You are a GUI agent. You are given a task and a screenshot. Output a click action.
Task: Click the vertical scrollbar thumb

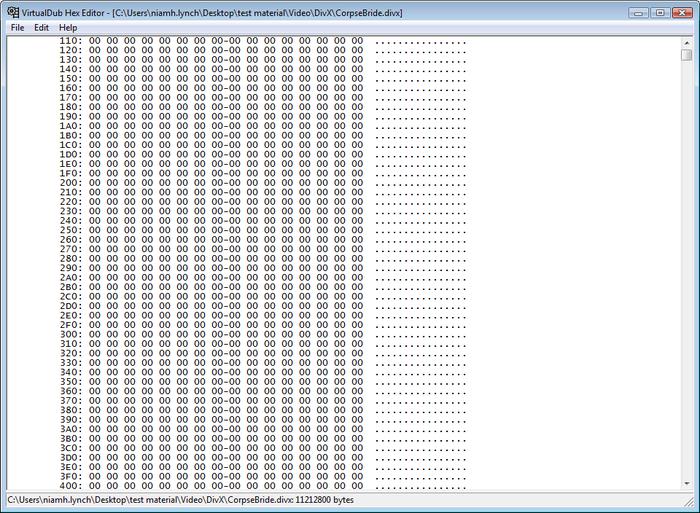click(x=687, y=55)
